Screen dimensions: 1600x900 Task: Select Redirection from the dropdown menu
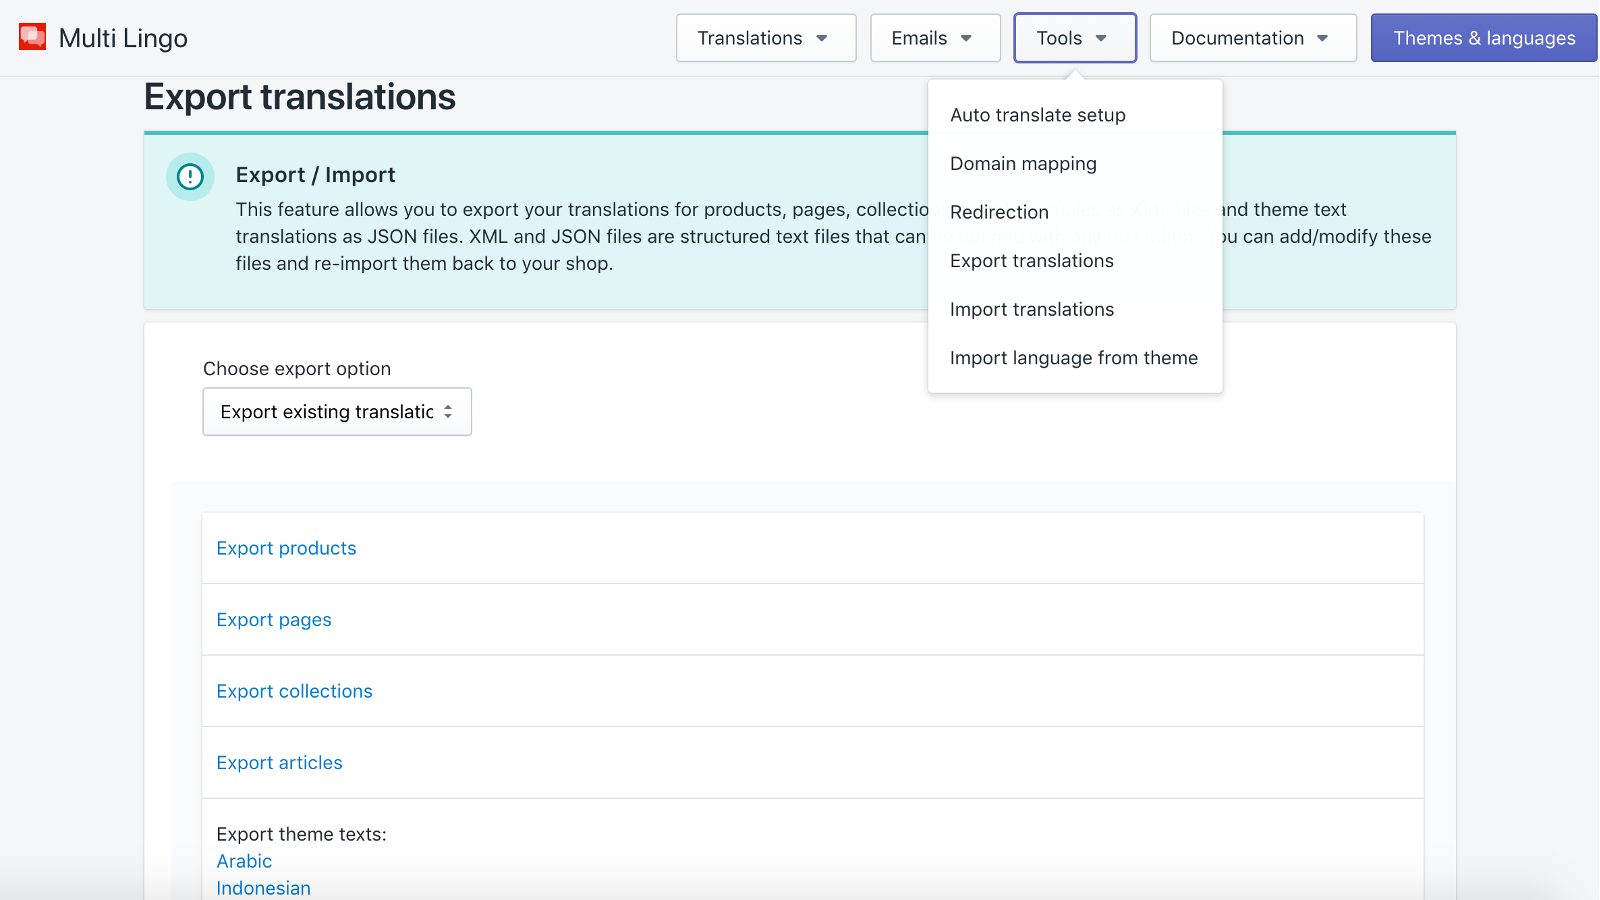pos(999,212)
